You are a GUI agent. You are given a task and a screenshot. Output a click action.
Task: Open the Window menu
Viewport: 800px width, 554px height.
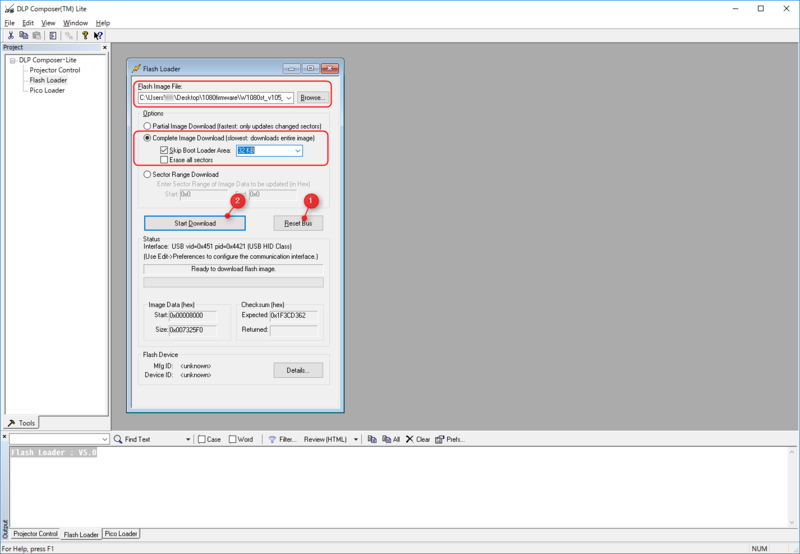tap(75, 23)
